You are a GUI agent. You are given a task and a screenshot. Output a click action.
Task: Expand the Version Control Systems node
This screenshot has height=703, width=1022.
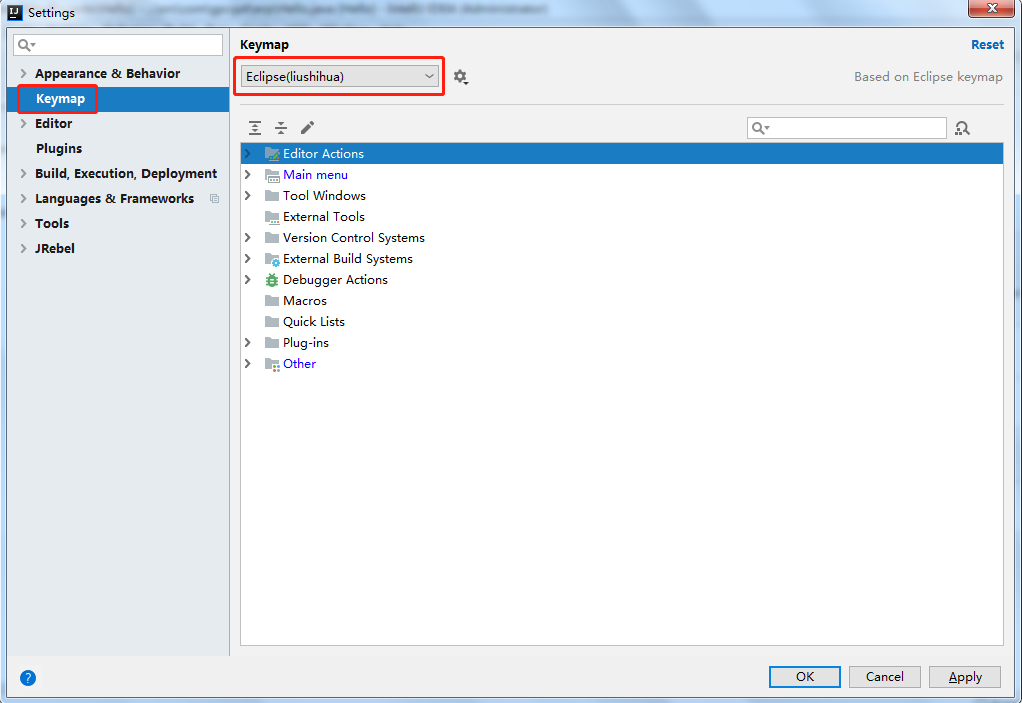tap(248, 238)
